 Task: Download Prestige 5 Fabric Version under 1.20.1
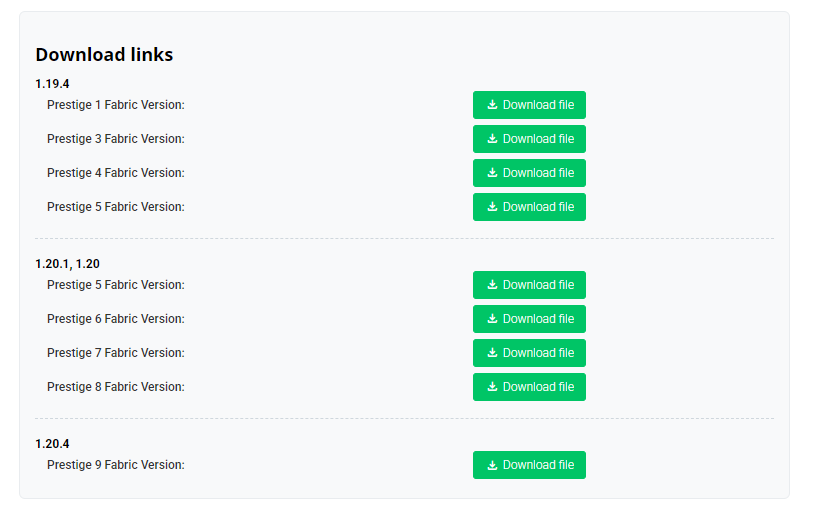[529, 285]
